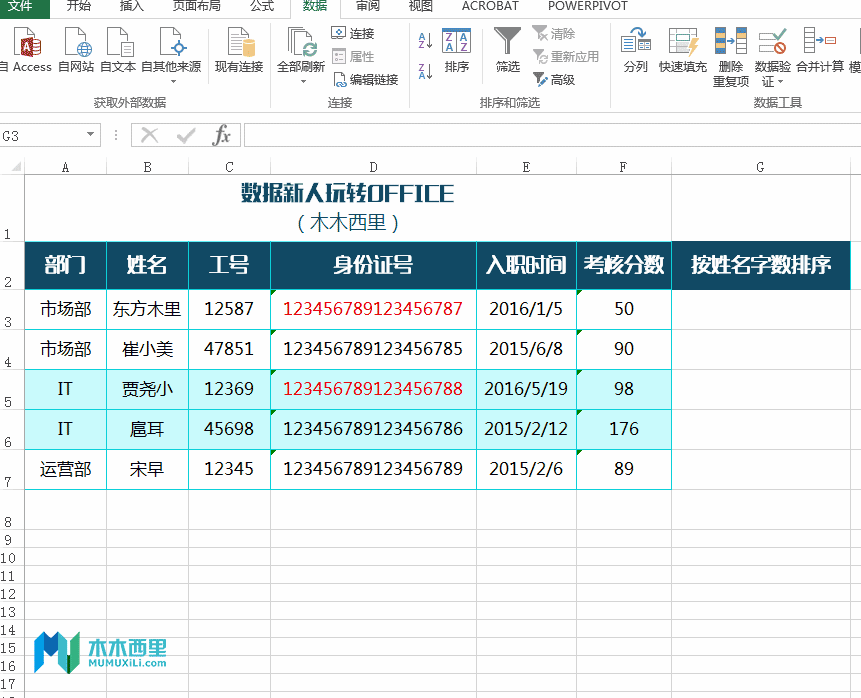Click the 考核分数 header cell
The image size is (861, 698).
(x=624, y=265)
